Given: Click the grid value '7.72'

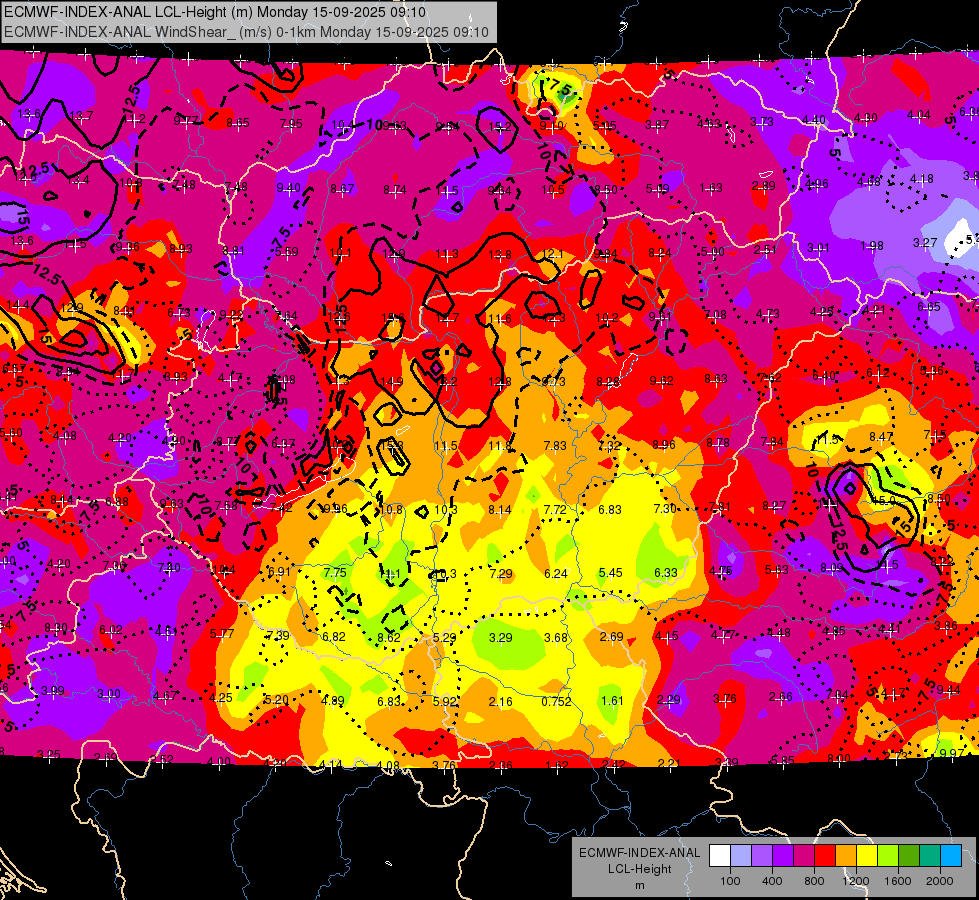Looking at the screenshot, I should [x=555, y=510].
